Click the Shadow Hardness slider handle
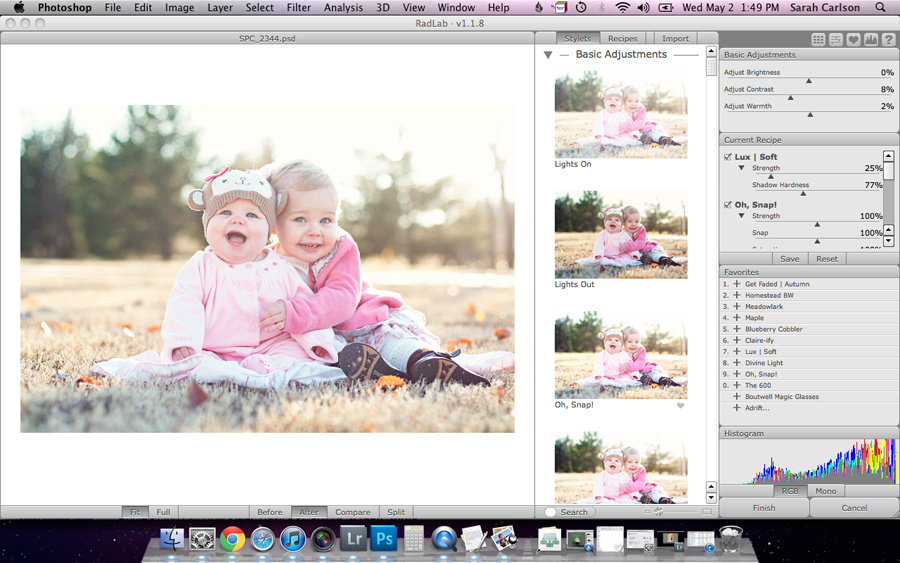900x563 pixels. pos(803,193)
